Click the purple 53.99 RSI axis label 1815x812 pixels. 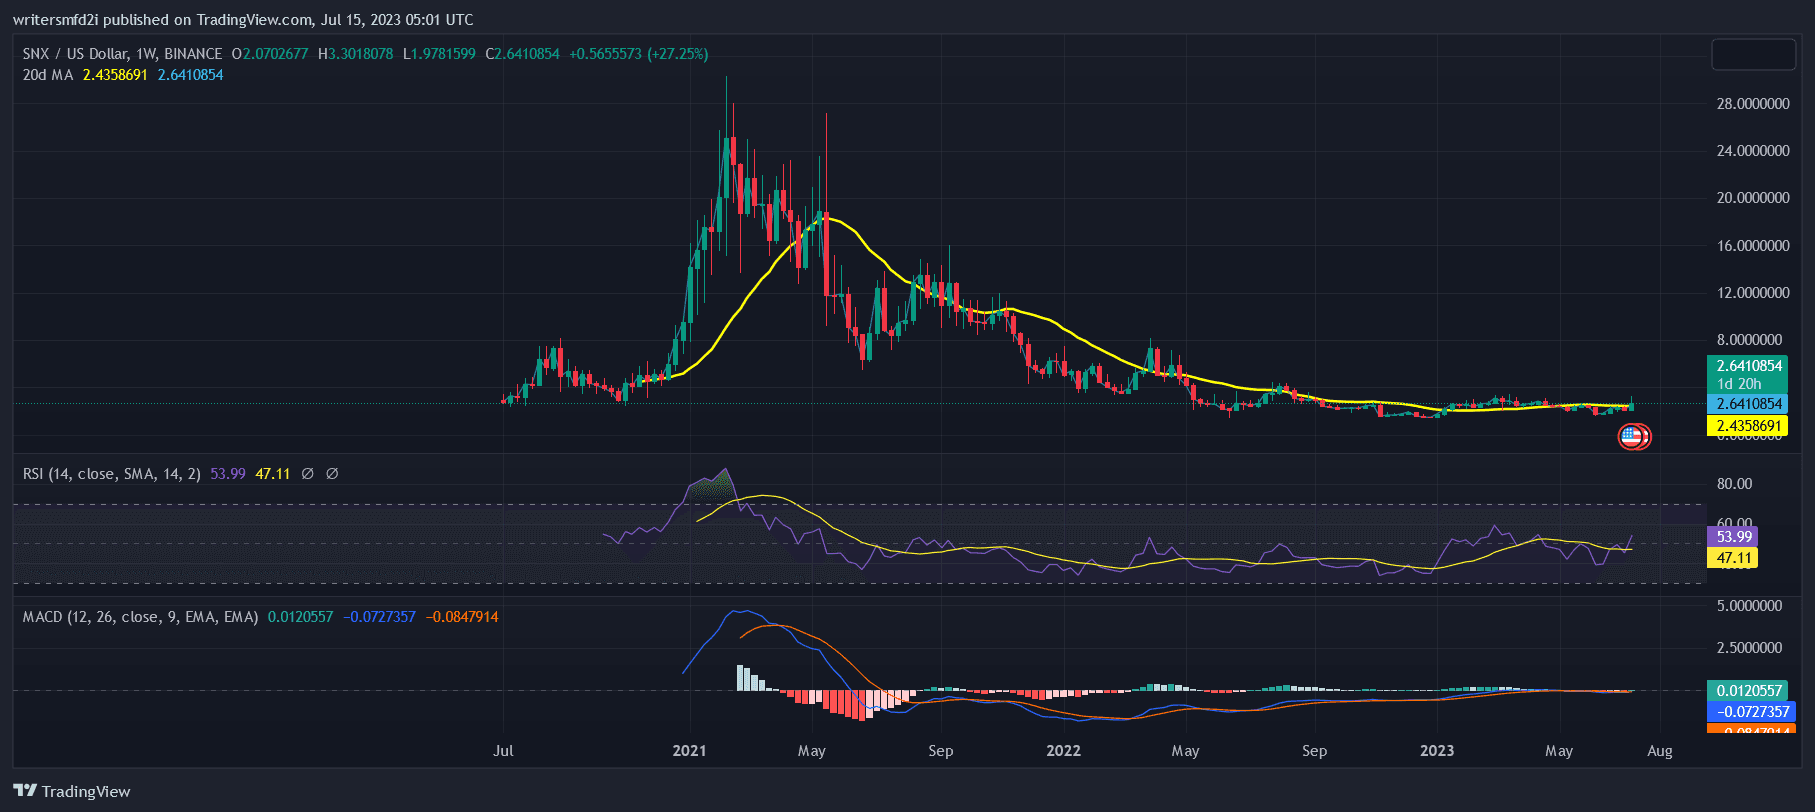pos(1734,537)
